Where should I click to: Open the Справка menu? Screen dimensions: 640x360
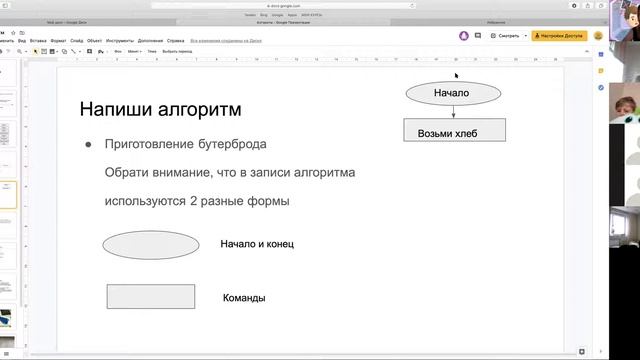[x=176, y=41]
